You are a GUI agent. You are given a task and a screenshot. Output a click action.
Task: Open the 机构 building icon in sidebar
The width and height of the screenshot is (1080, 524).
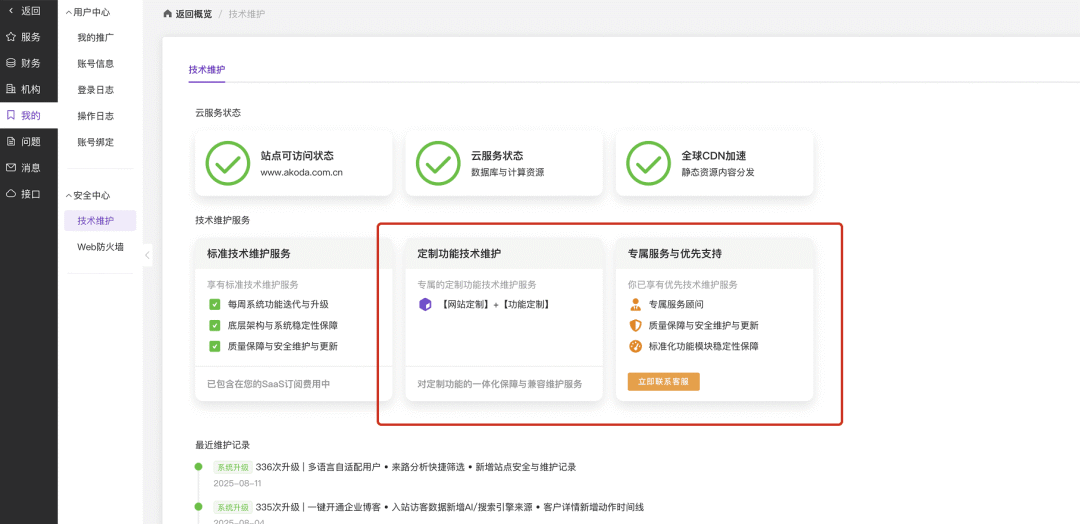10,89
